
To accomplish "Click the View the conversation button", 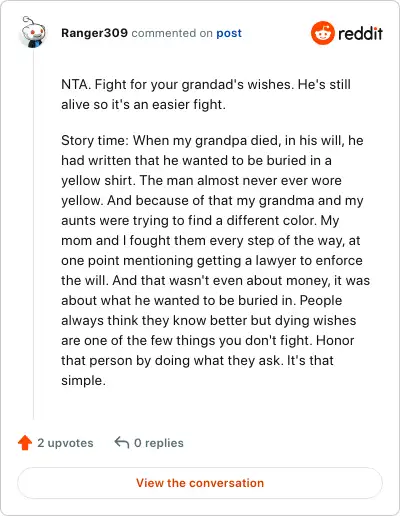I will click(200, 483).
